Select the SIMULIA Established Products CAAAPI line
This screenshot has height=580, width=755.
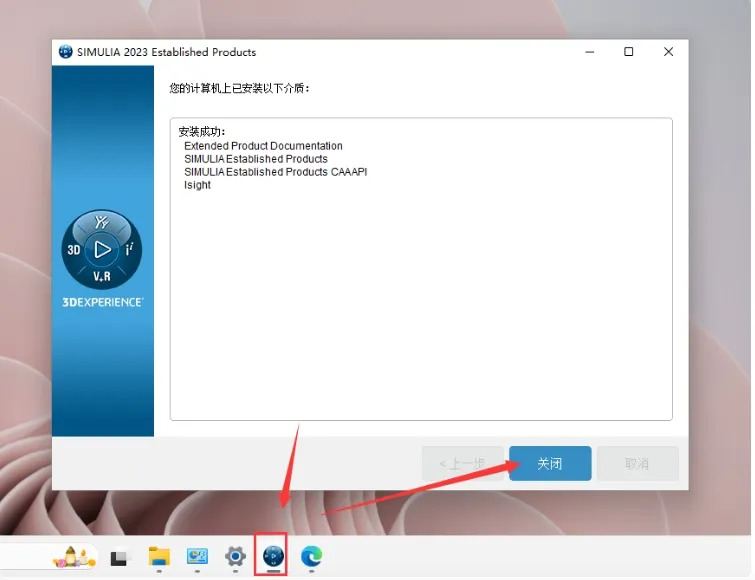point(275,172)
